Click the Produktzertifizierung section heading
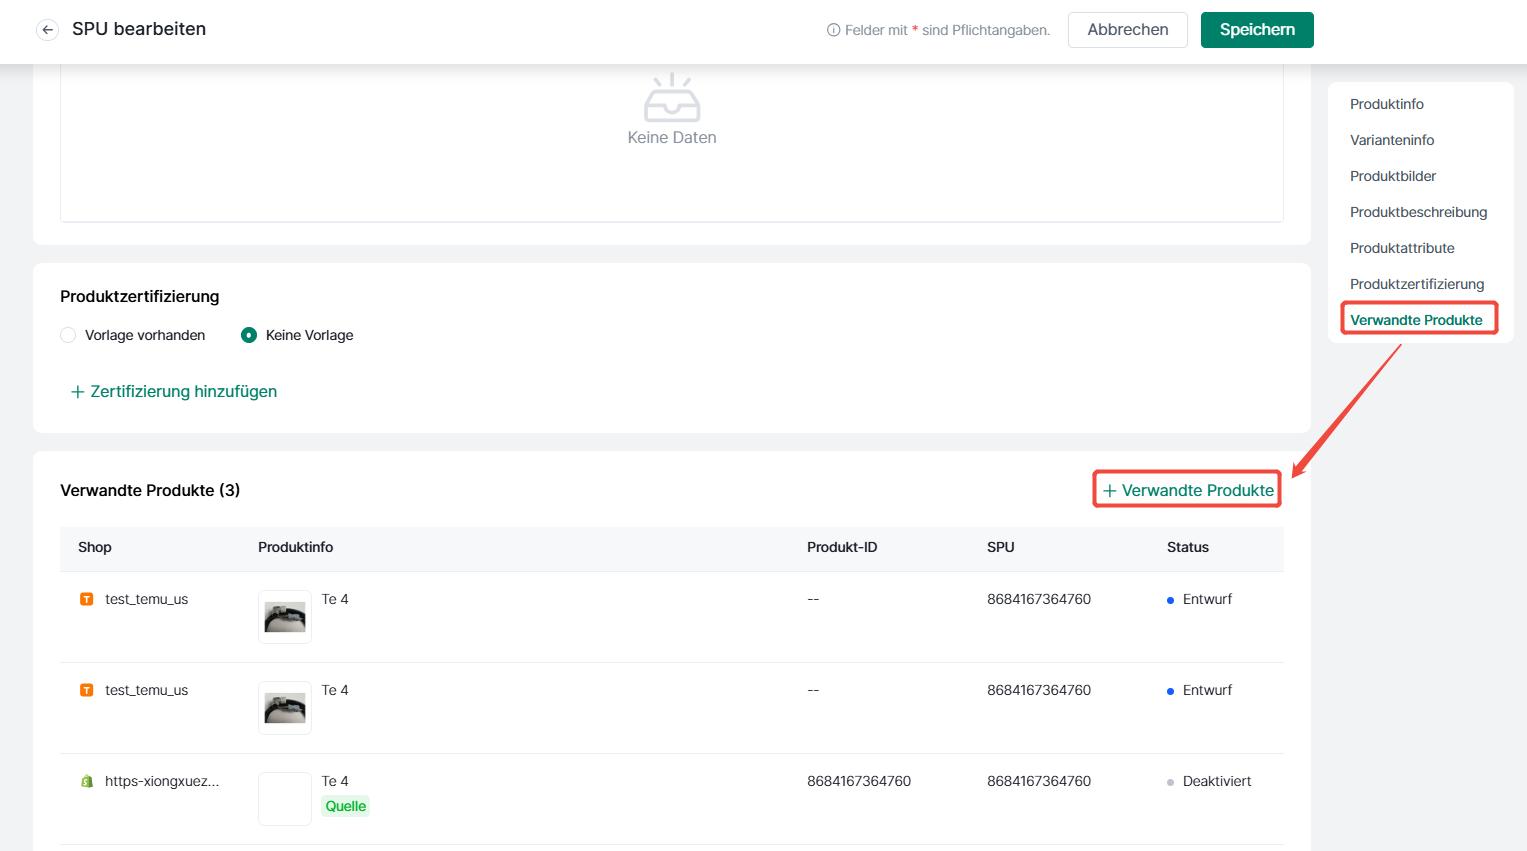The width and height of the screenshot is (1527, 851). point(139,296)
